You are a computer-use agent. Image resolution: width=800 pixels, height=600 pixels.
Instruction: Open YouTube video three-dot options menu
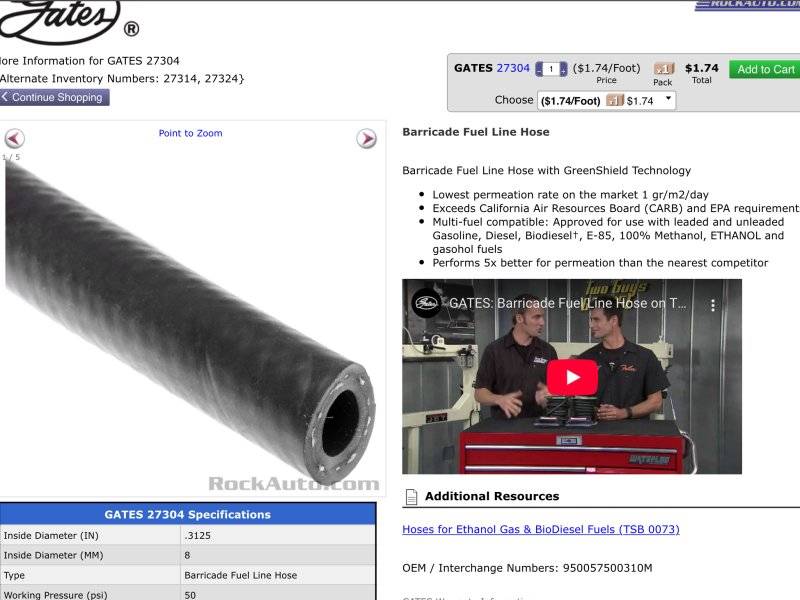(x=714, y=304)
